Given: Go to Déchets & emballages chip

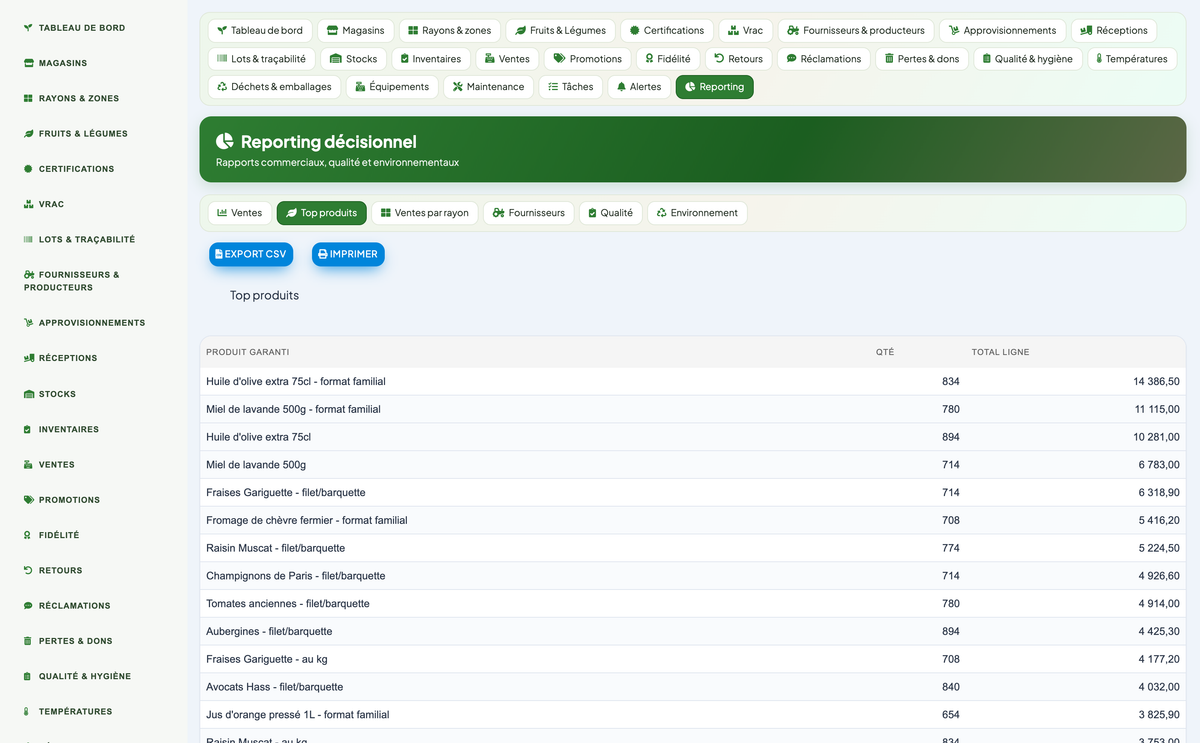Looking at the screenshot, I should pos(274,87).
